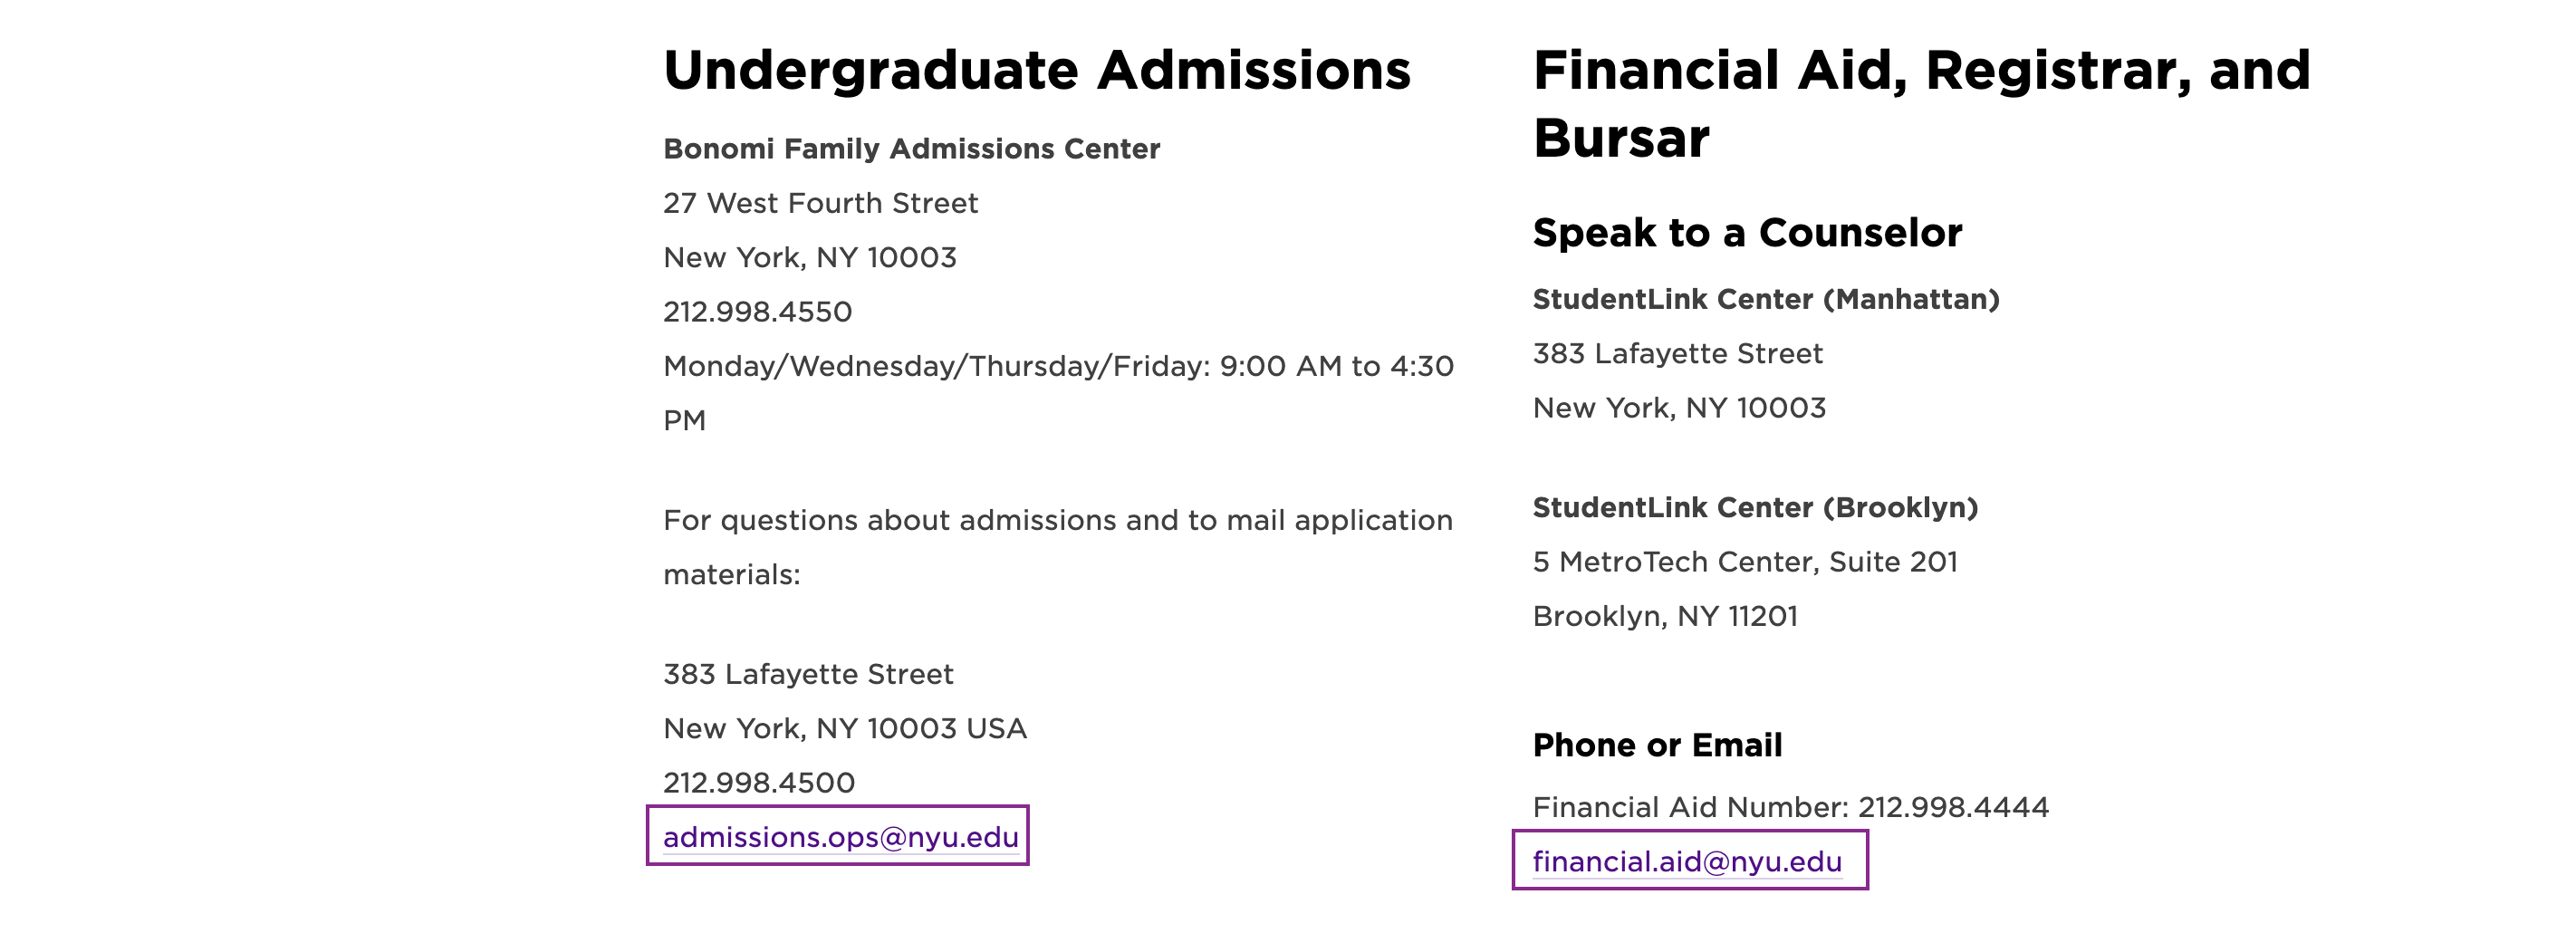Click the Speak to a Counselor subheading
This screenshot has width=2576, height=933.
1747,232
